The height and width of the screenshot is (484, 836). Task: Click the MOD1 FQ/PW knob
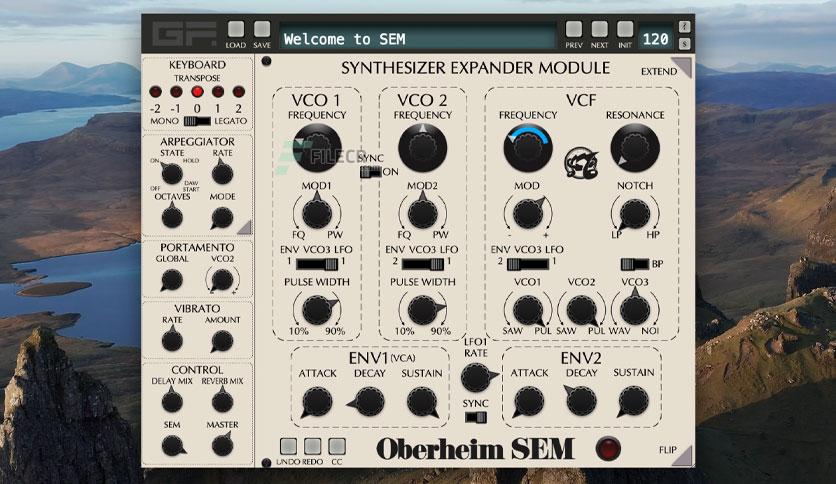tap(317, 213)
